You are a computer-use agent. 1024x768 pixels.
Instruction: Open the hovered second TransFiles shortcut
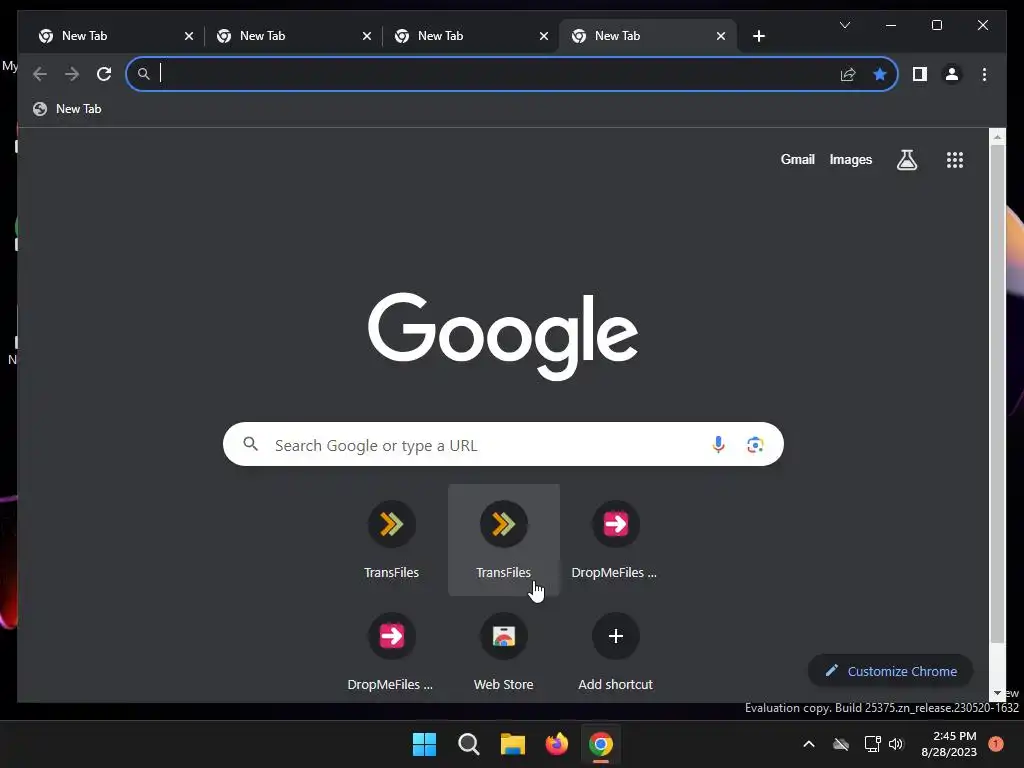504,539
